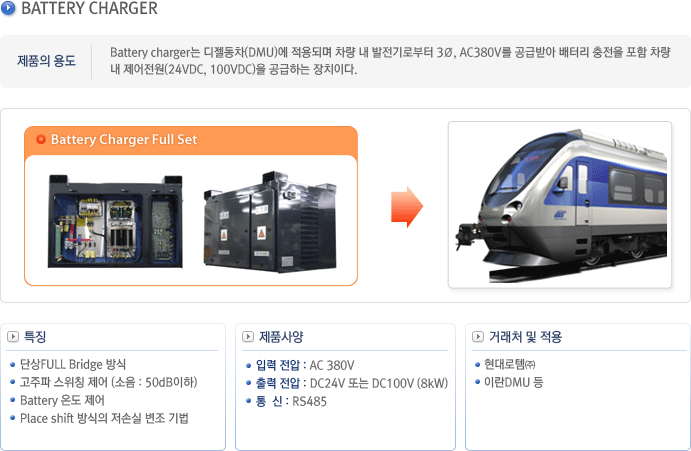This screenshot has width=691, height=451.
Task: Select the Battery Charger Full Set tab header
Action: [x=191, y=140]
